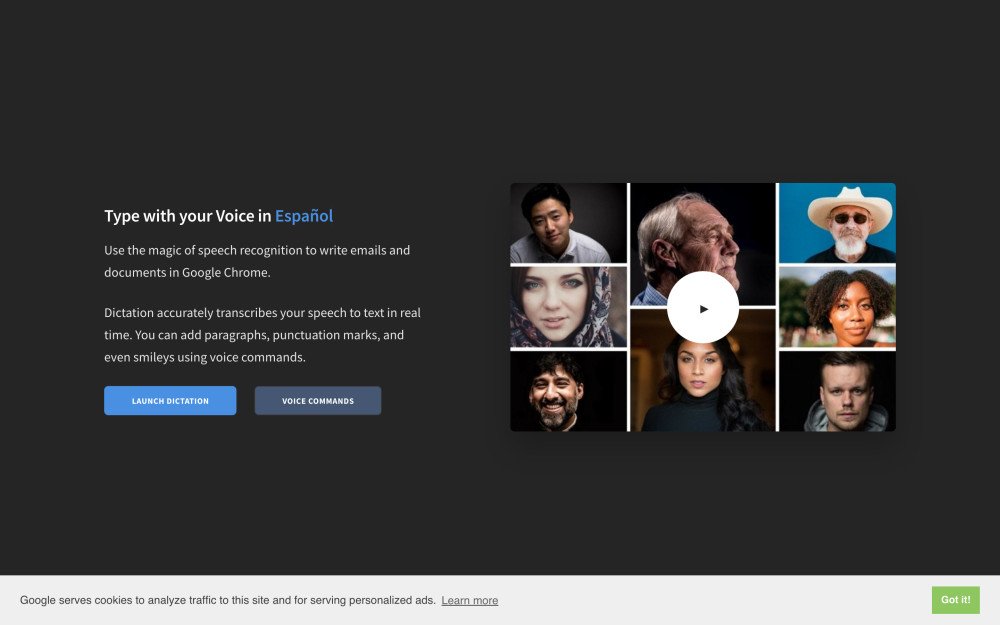Click the 'Use the magic of speech recognition' line
Viewport: 1000px width, 625px height.
pos(257,250)
